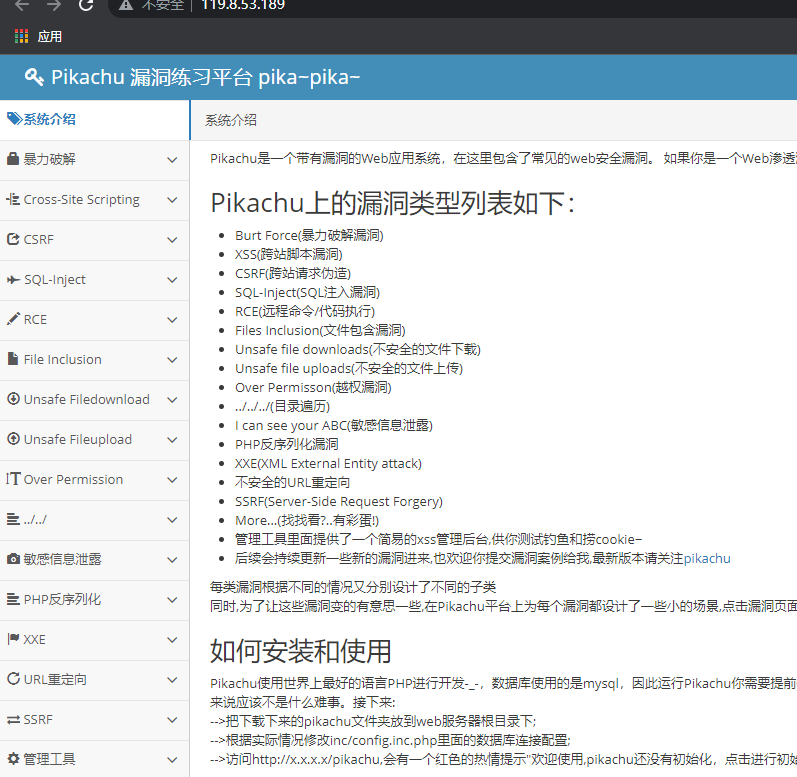
Task: Open the pikachu hyperlink in the list
Action: click(707, 558)
